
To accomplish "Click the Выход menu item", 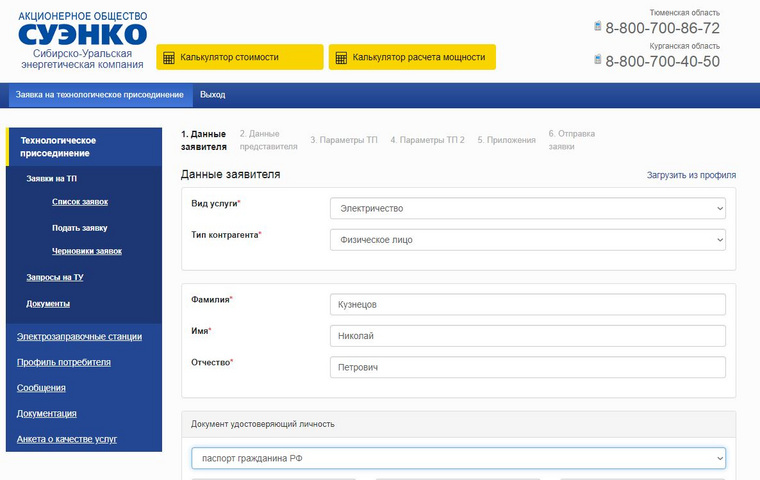I will pyautogui.click(x=213, y=95).
